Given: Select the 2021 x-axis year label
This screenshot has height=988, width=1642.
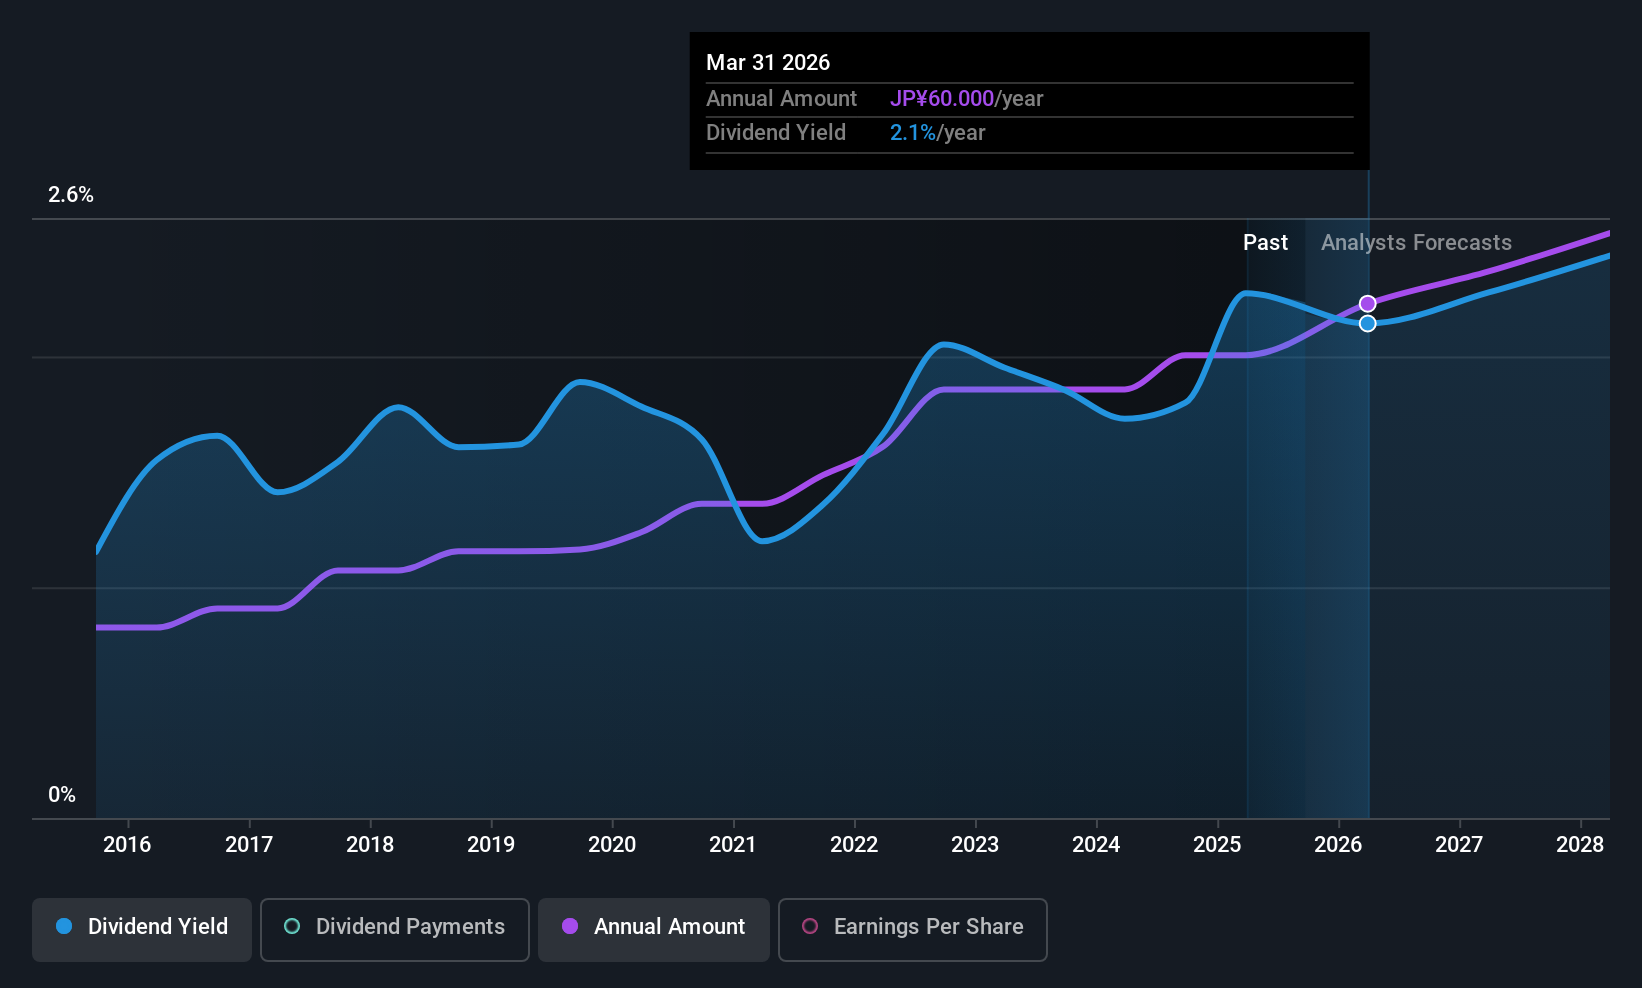Looking at the screenshot, I should [x=733, y=845].
